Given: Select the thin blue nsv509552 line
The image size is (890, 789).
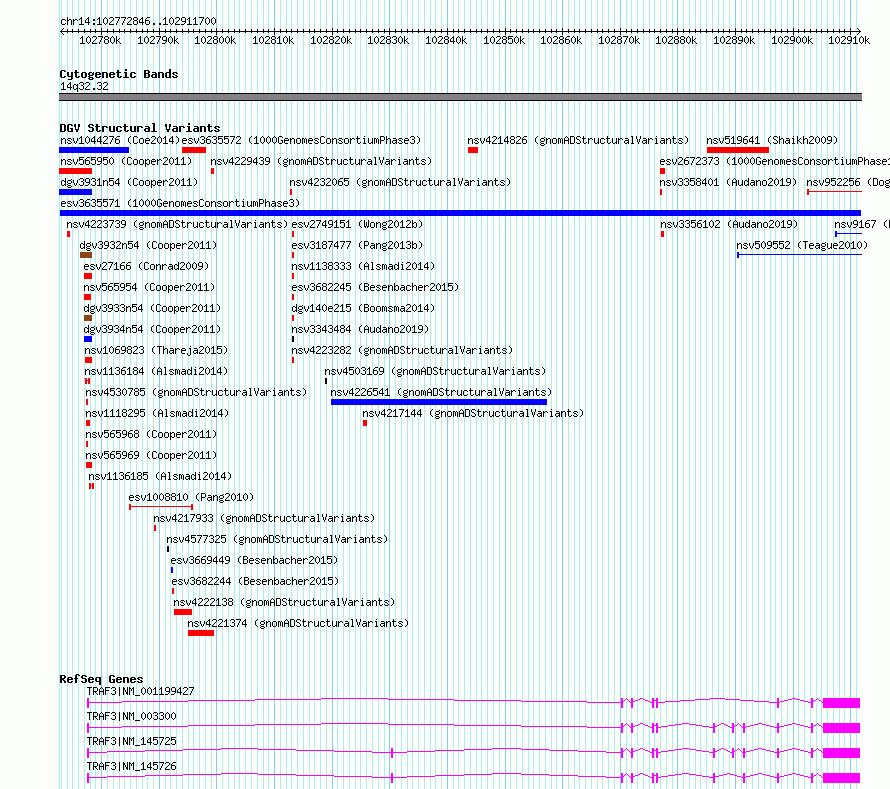Looking at the screenshot, I should click(799, 255).
